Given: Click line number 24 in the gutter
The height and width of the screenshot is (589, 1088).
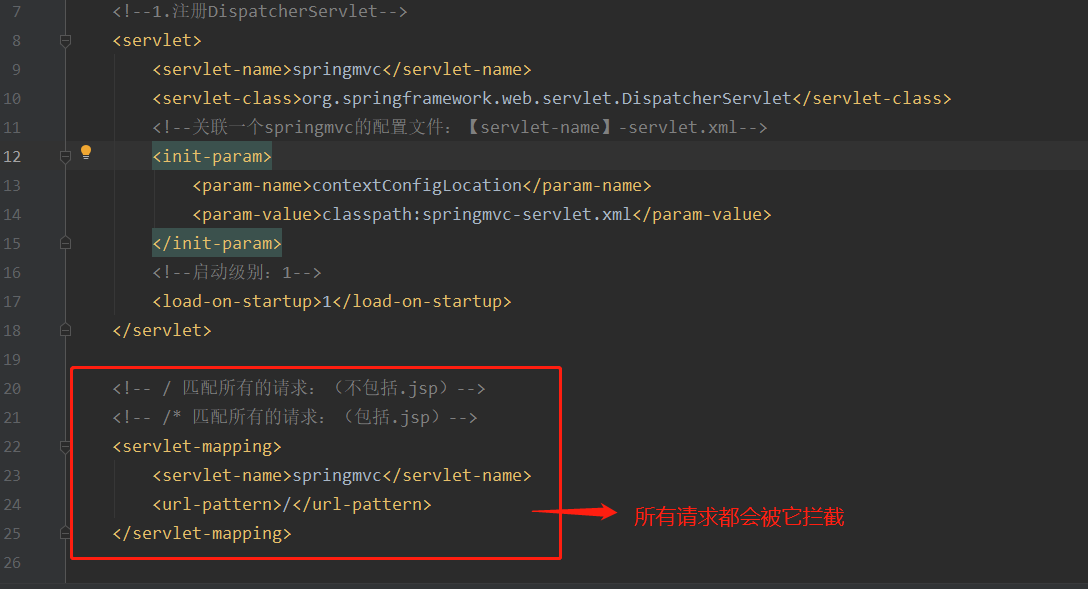Looking at the screenshot, I should click(x=12, y=505).
